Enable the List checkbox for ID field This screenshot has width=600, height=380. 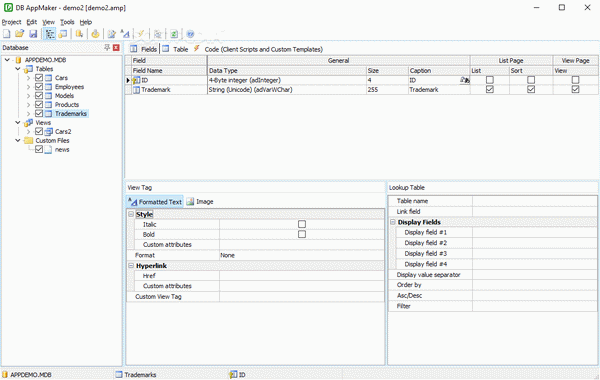[489, 80]
